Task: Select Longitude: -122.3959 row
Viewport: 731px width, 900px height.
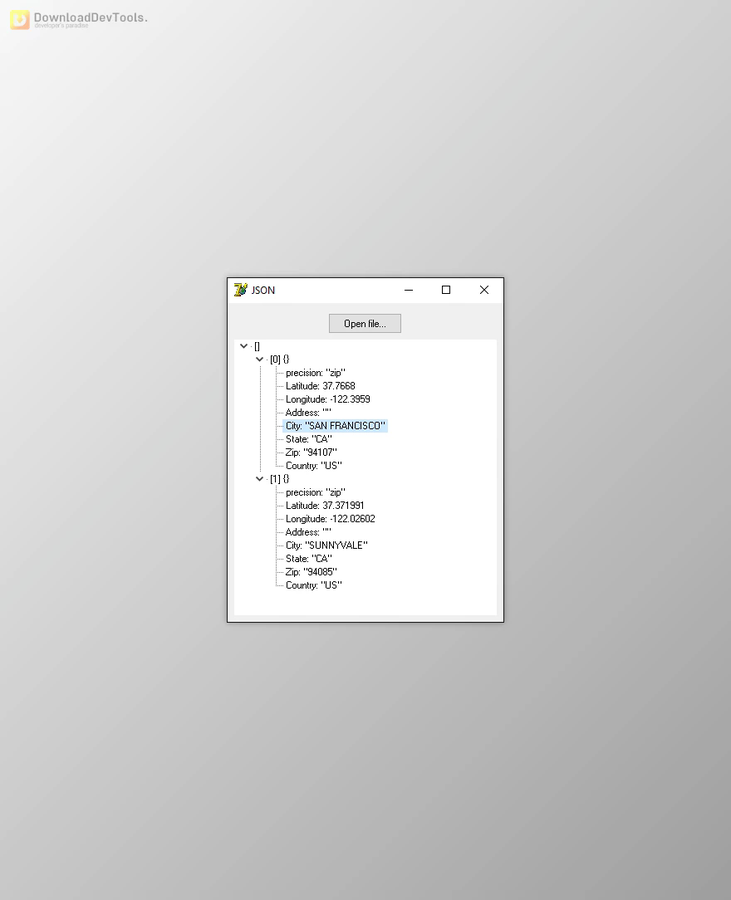Action: (x=328, y=399)
